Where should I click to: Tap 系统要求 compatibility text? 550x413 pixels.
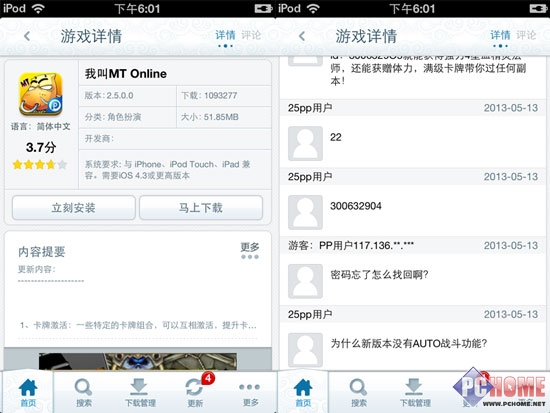(x=167, y=170)
